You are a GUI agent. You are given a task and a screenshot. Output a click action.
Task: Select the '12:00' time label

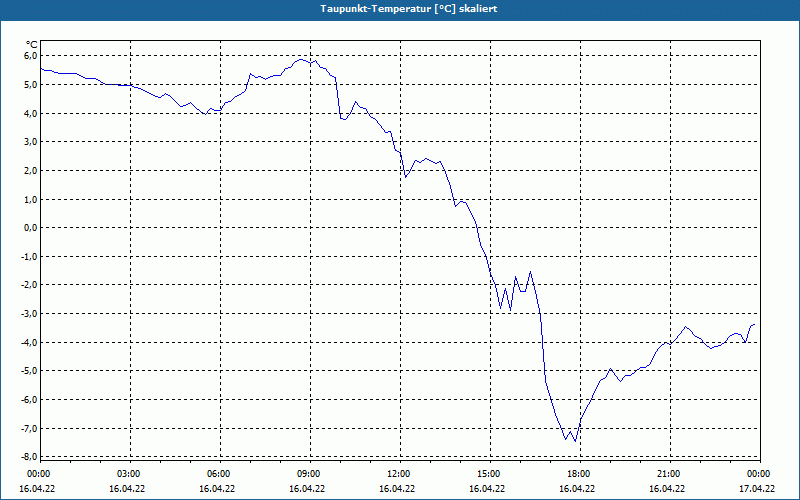coord(397,474)
